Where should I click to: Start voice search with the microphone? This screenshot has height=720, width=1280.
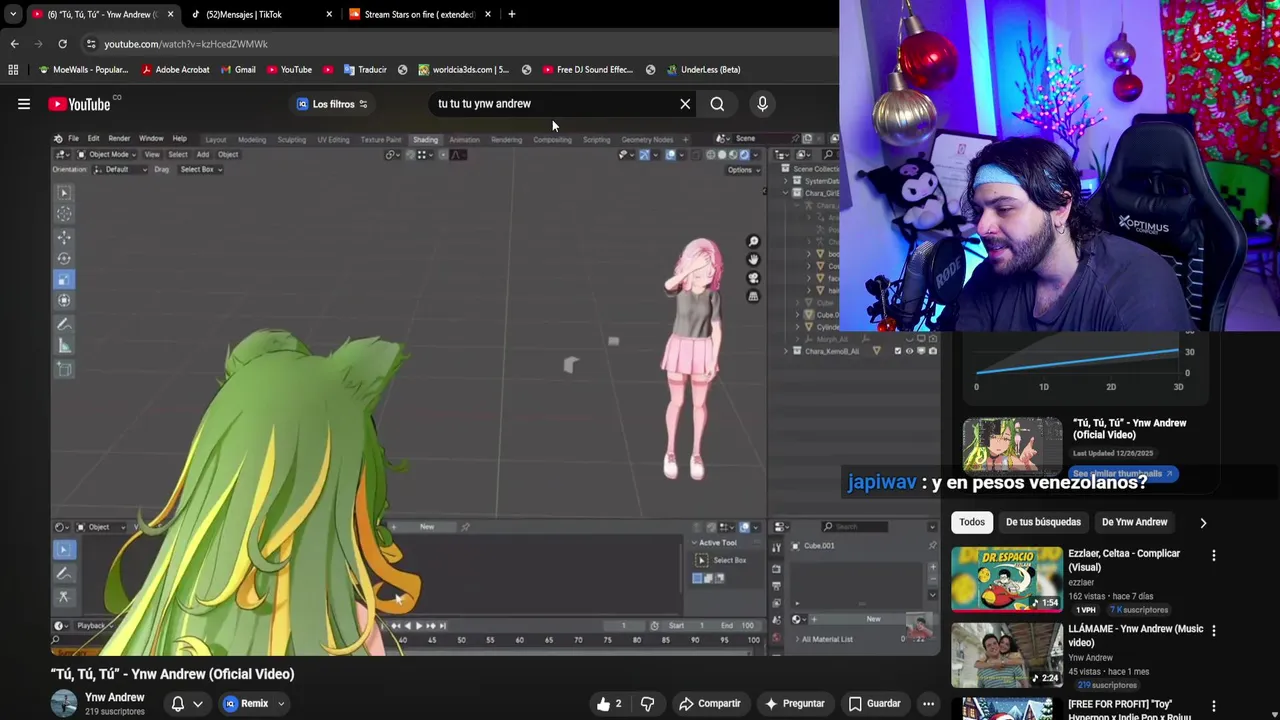(762, 104)
